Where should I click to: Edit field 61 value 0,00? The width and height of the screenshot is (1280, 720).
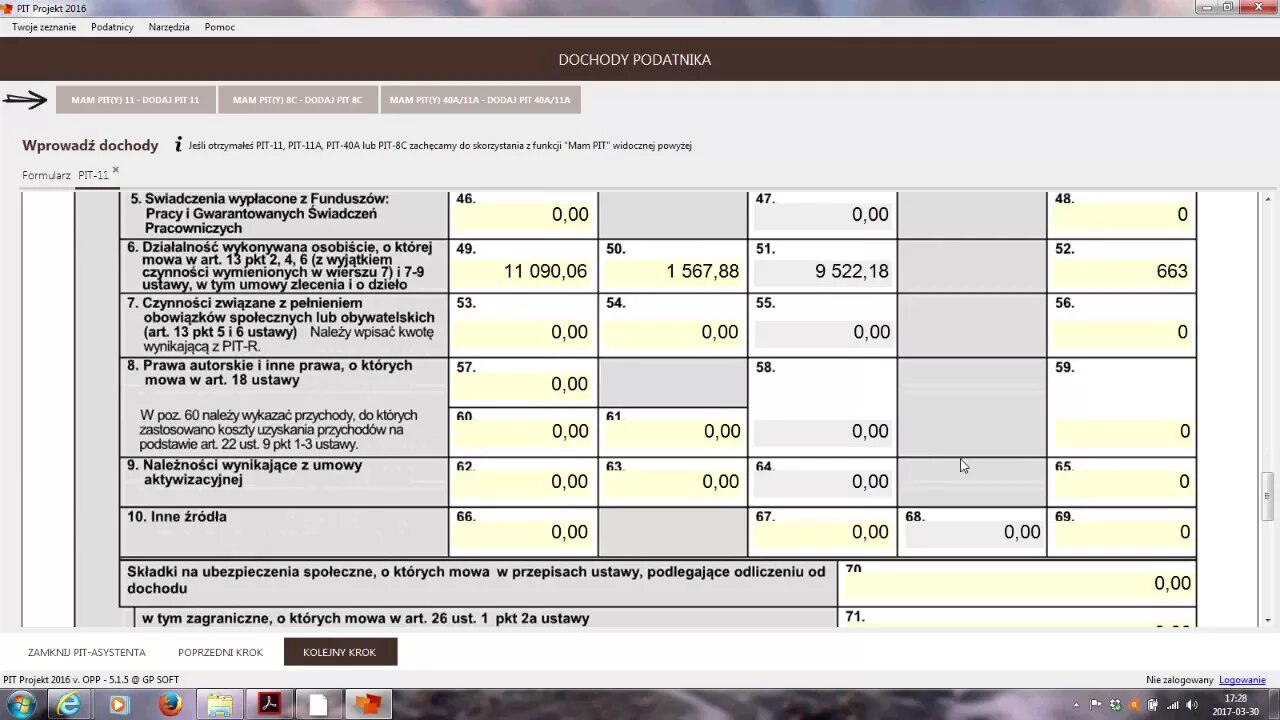(x=673, y=431)
